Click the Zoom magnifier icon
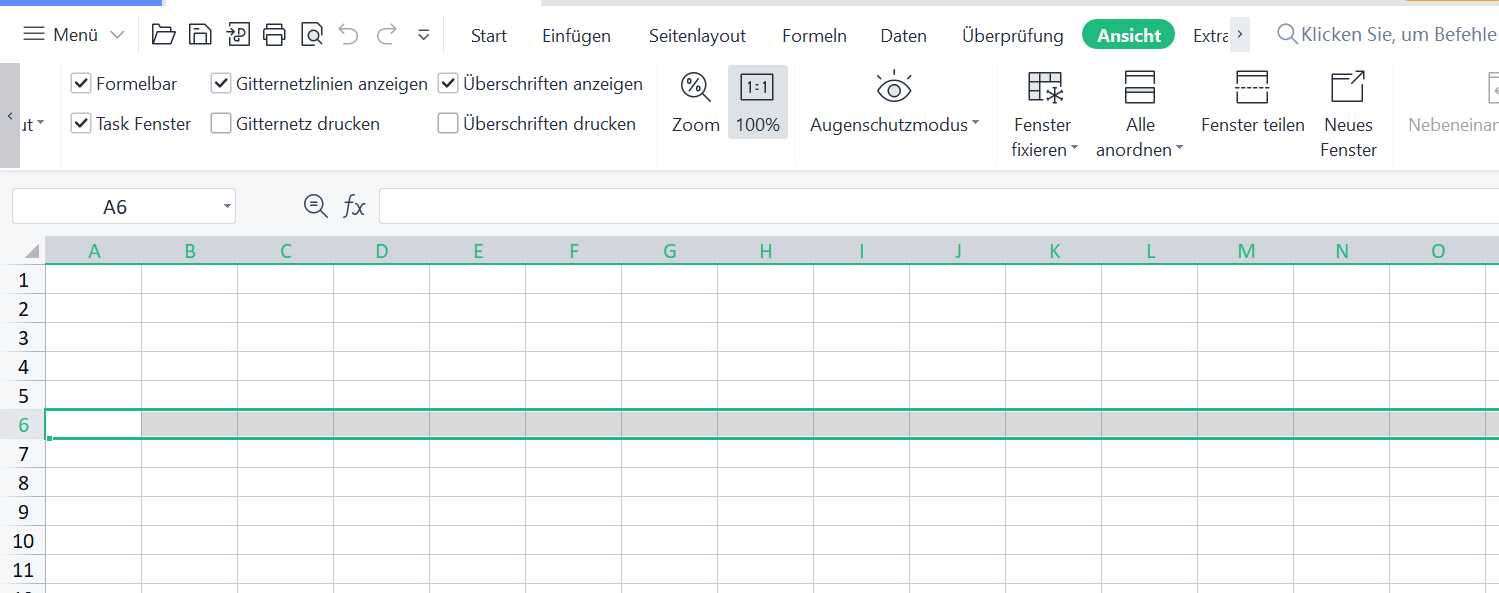 695,88
